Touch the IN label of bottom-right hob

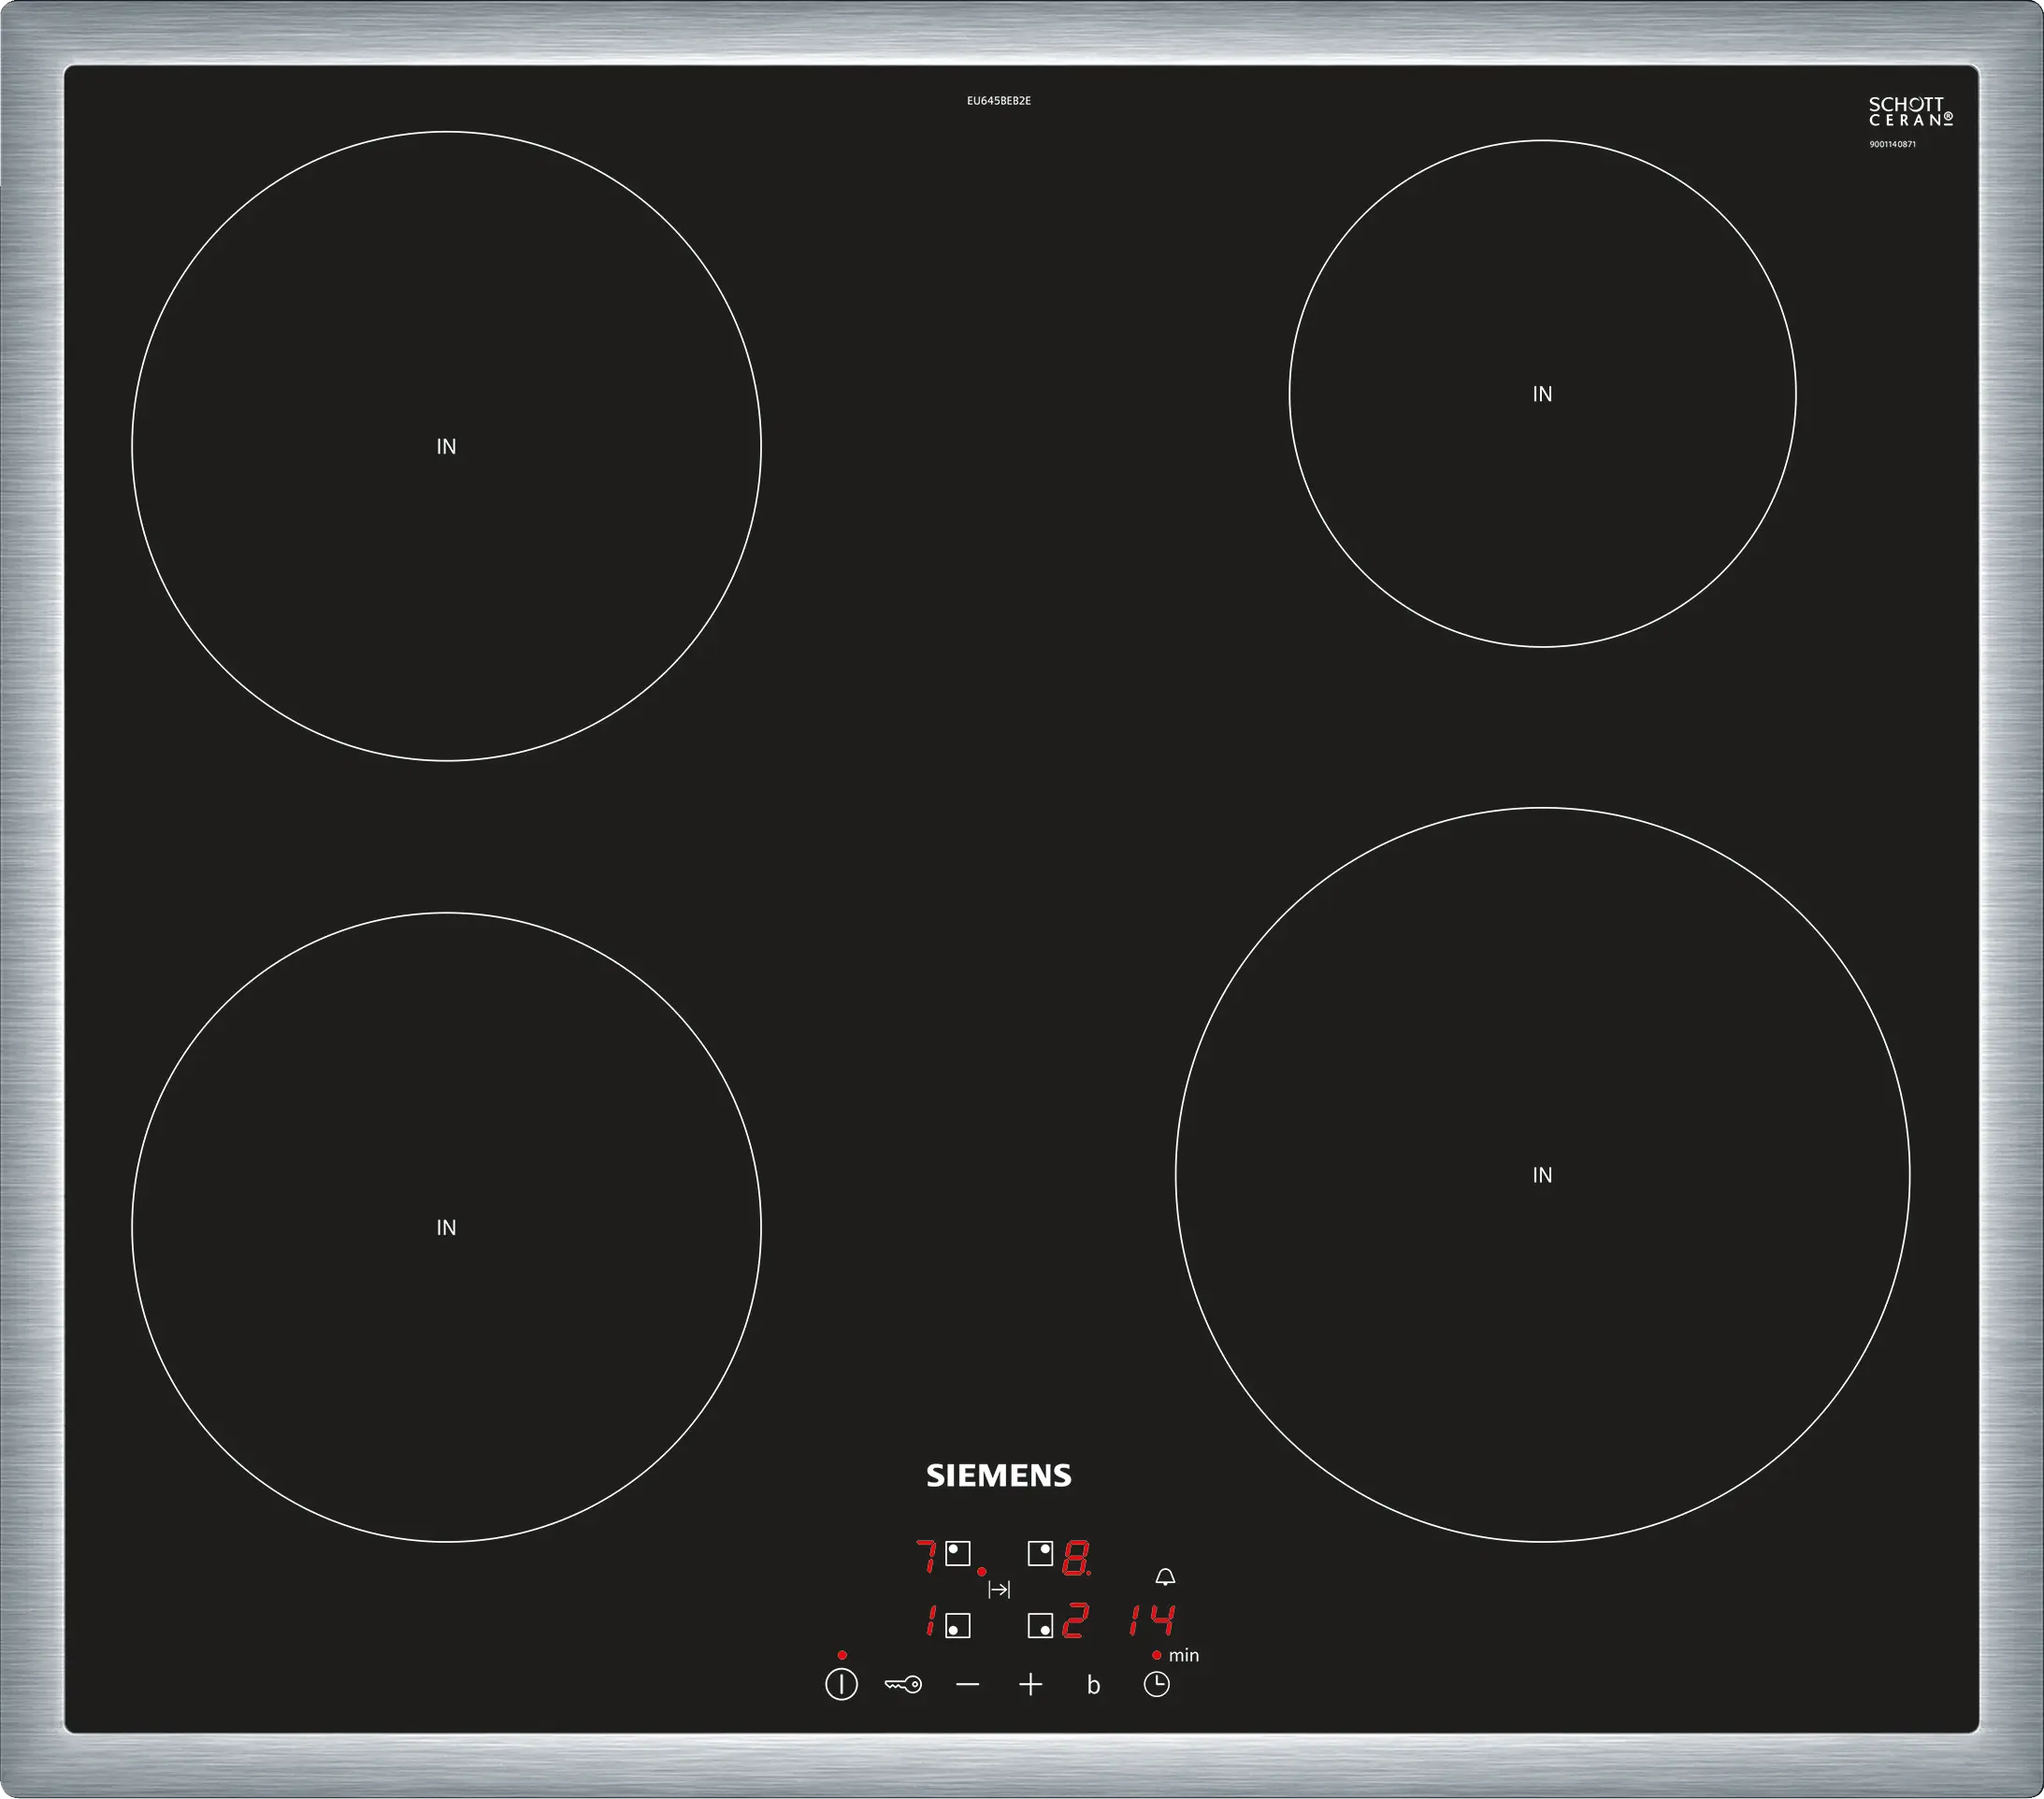(1542, 1175)
